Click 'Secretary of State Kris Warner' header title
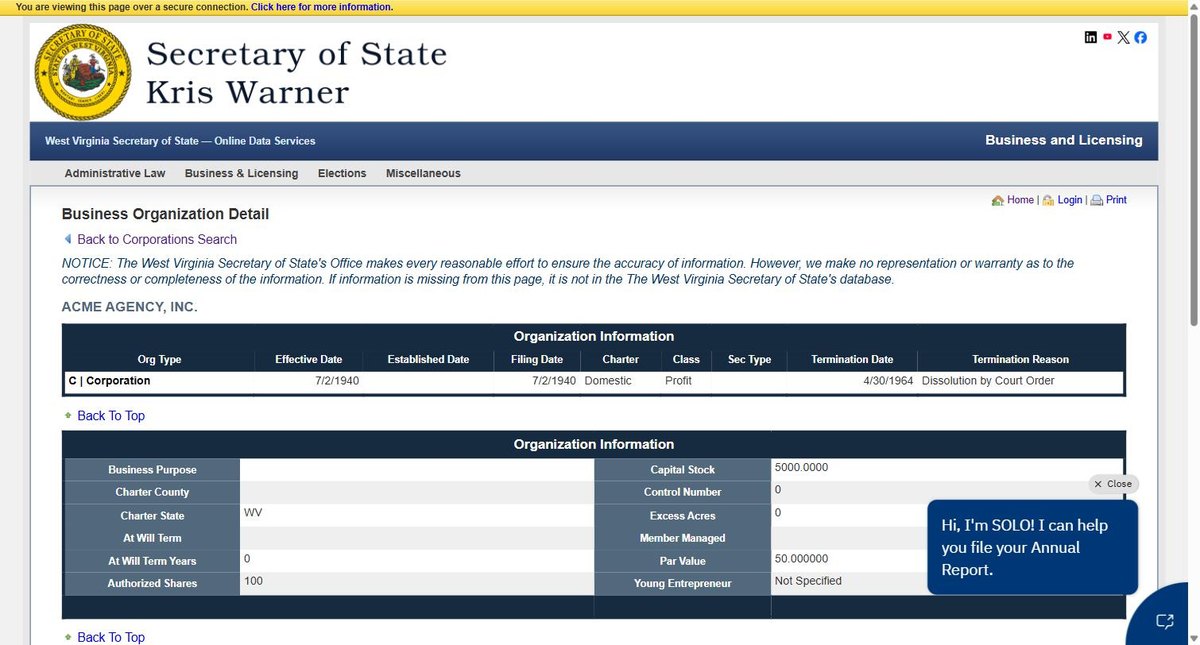The height and width of the screenshot is (645, 1200). (297, 72)
